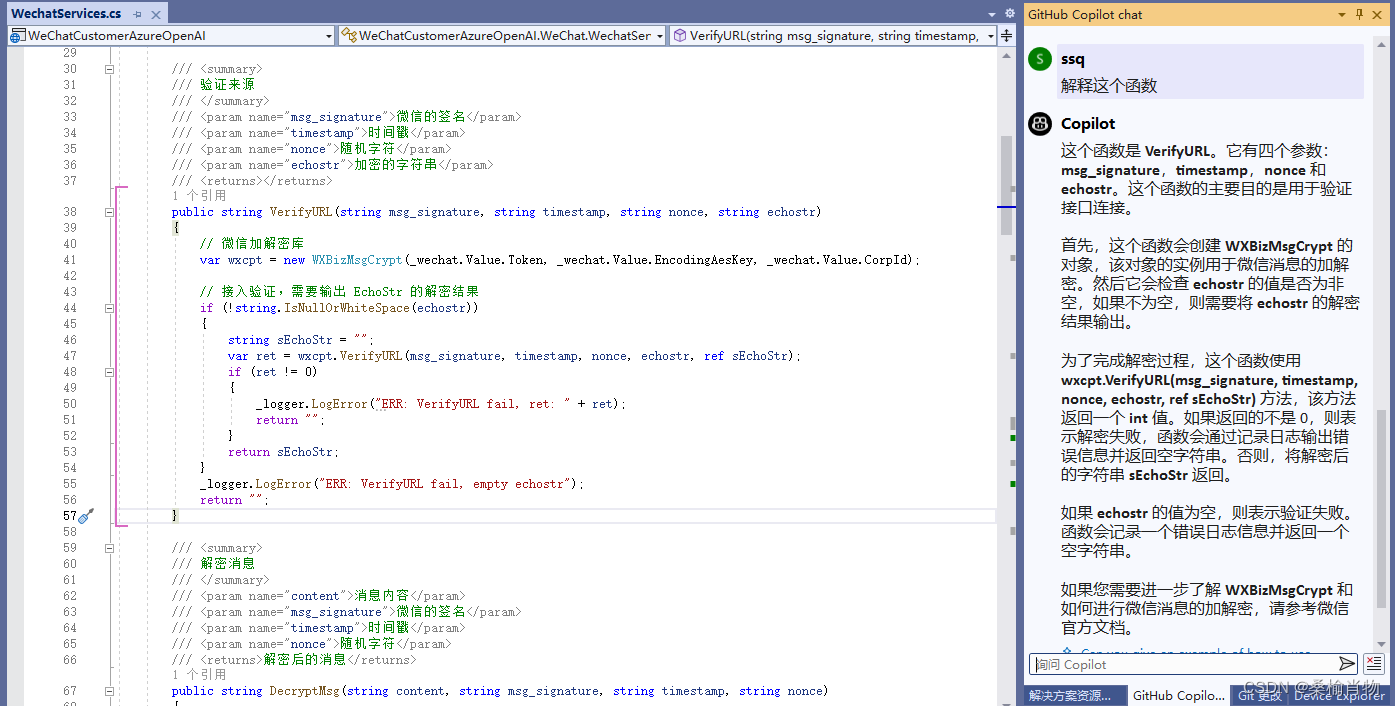Click line number 41 in the gutter
Viewport: 1395px width, 706px height.
(69, 260)
